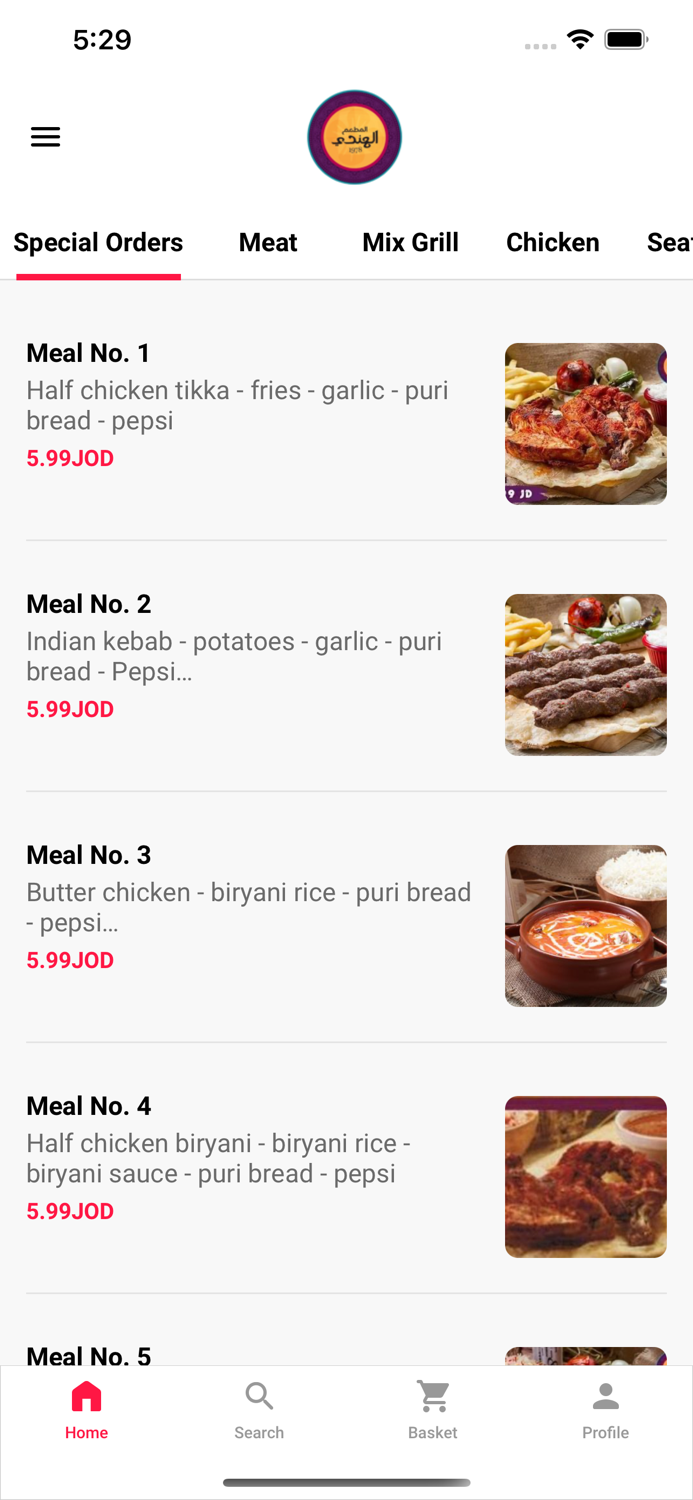Screen dimensions: 693x1500
Task: Open the hamburger menu
Action: (x=45, y=137)
